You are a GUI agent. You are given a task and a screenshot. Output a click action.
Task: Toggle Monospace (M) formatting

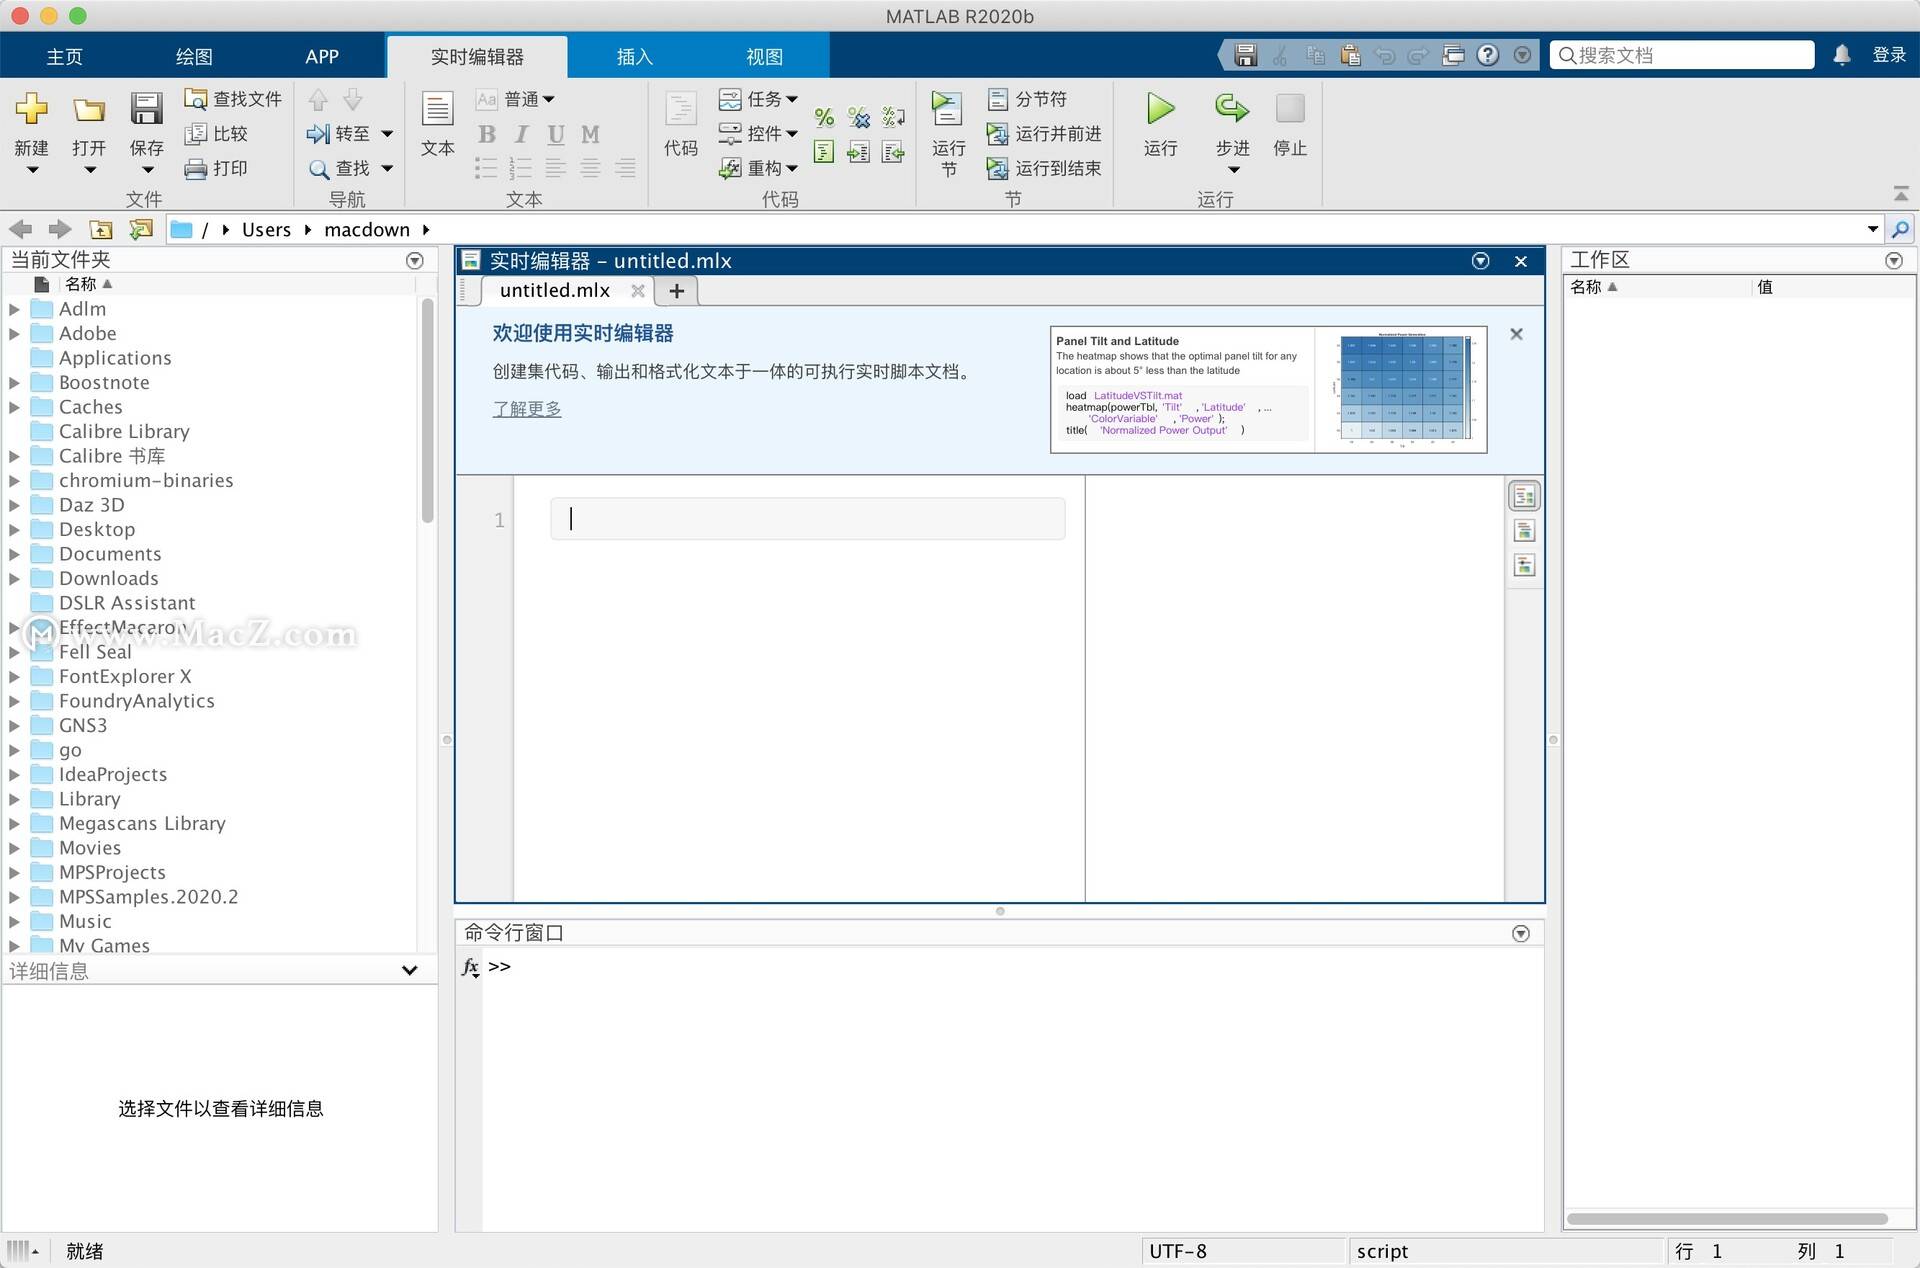click(590, 134)
